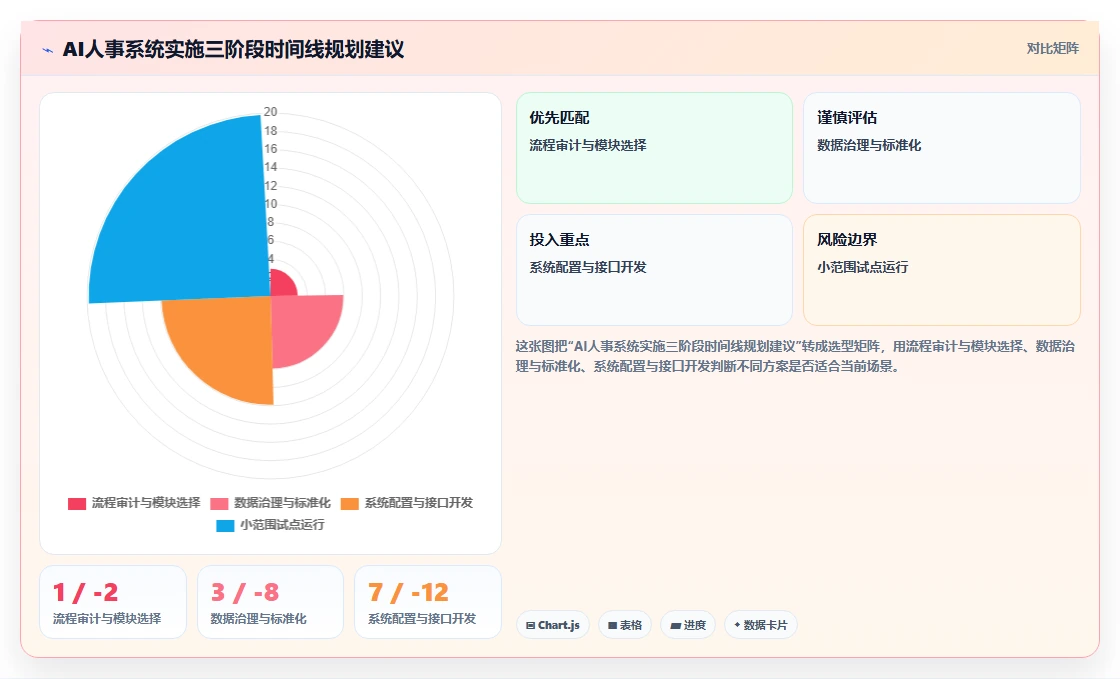Click 数据治理与标准化 text in 谨慎评估 card
1120x679 pixels.
point(869,145)
